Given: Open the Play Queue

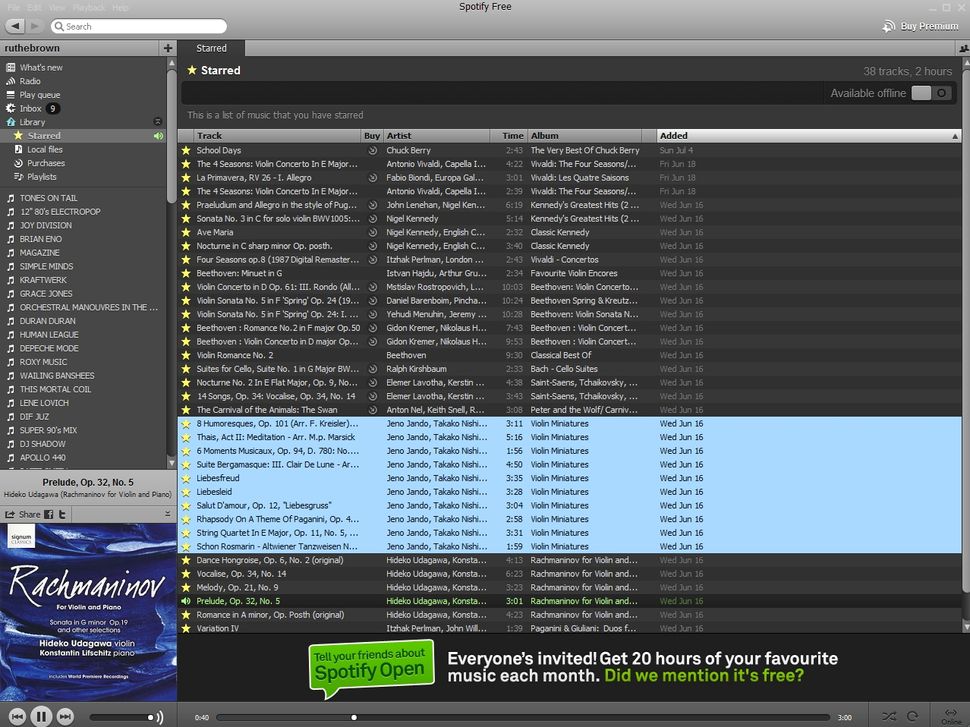Looking at the screenshot, I should 40,94.
